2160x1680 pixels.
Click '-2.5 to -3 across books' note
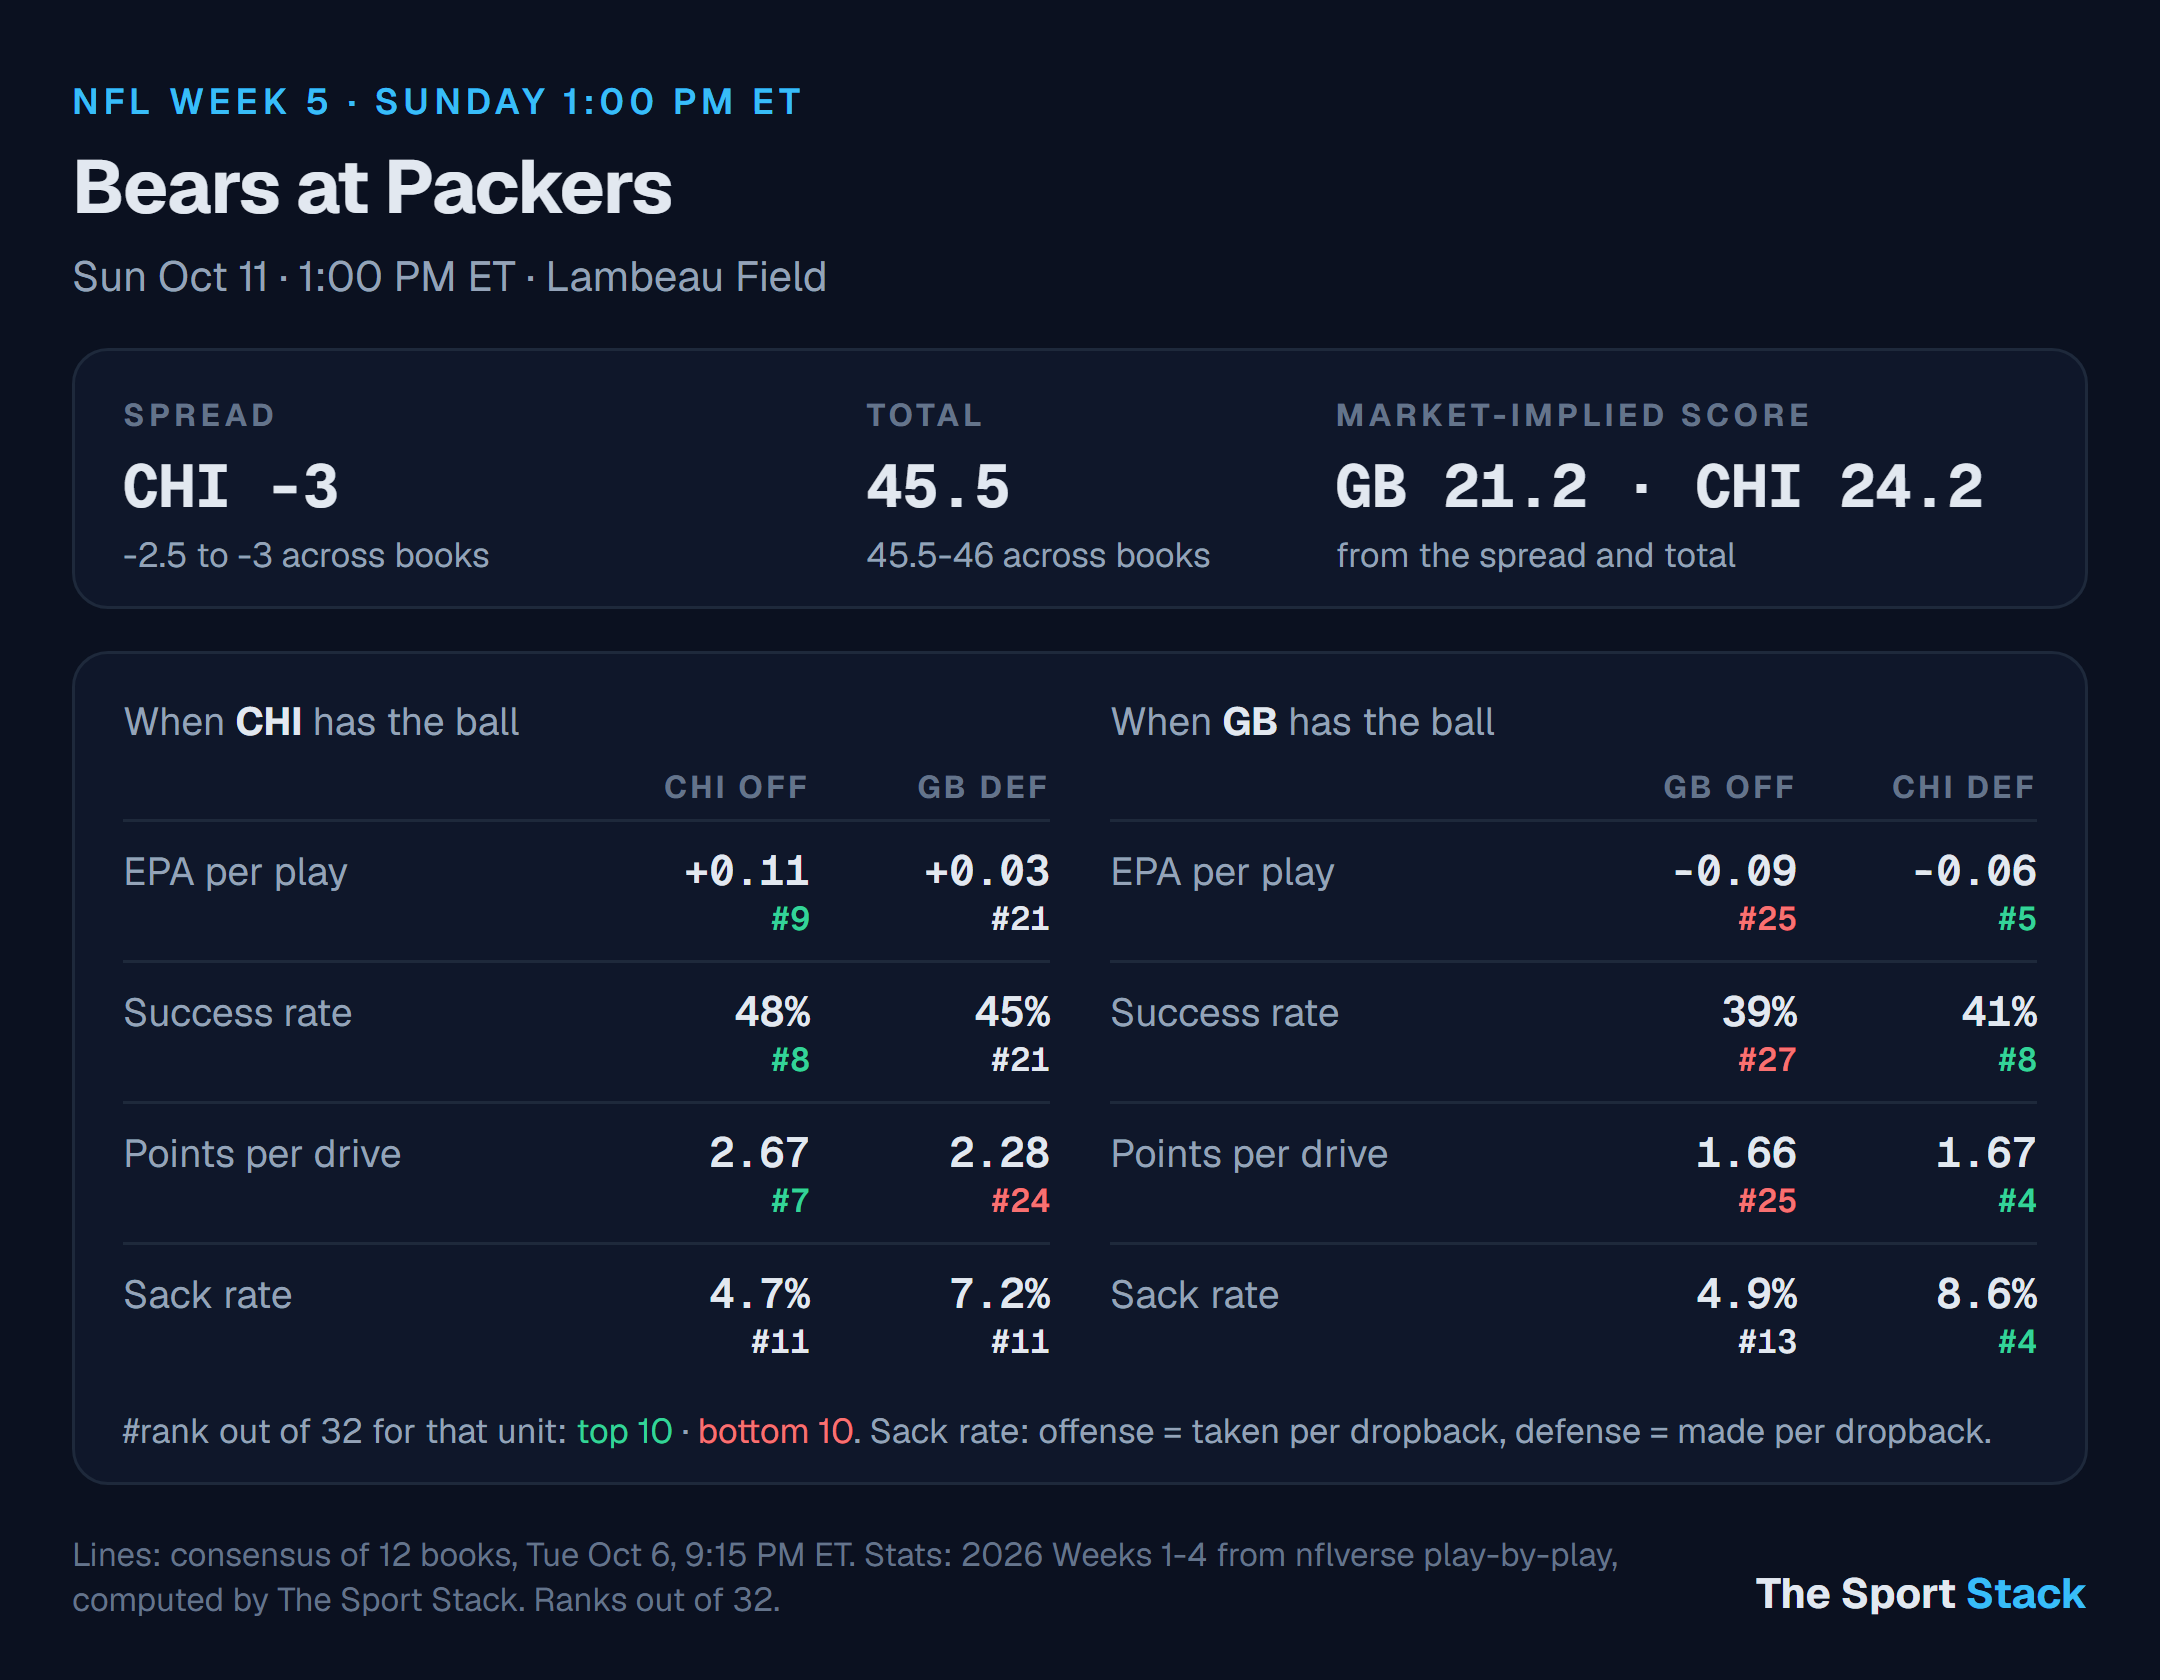306,555
